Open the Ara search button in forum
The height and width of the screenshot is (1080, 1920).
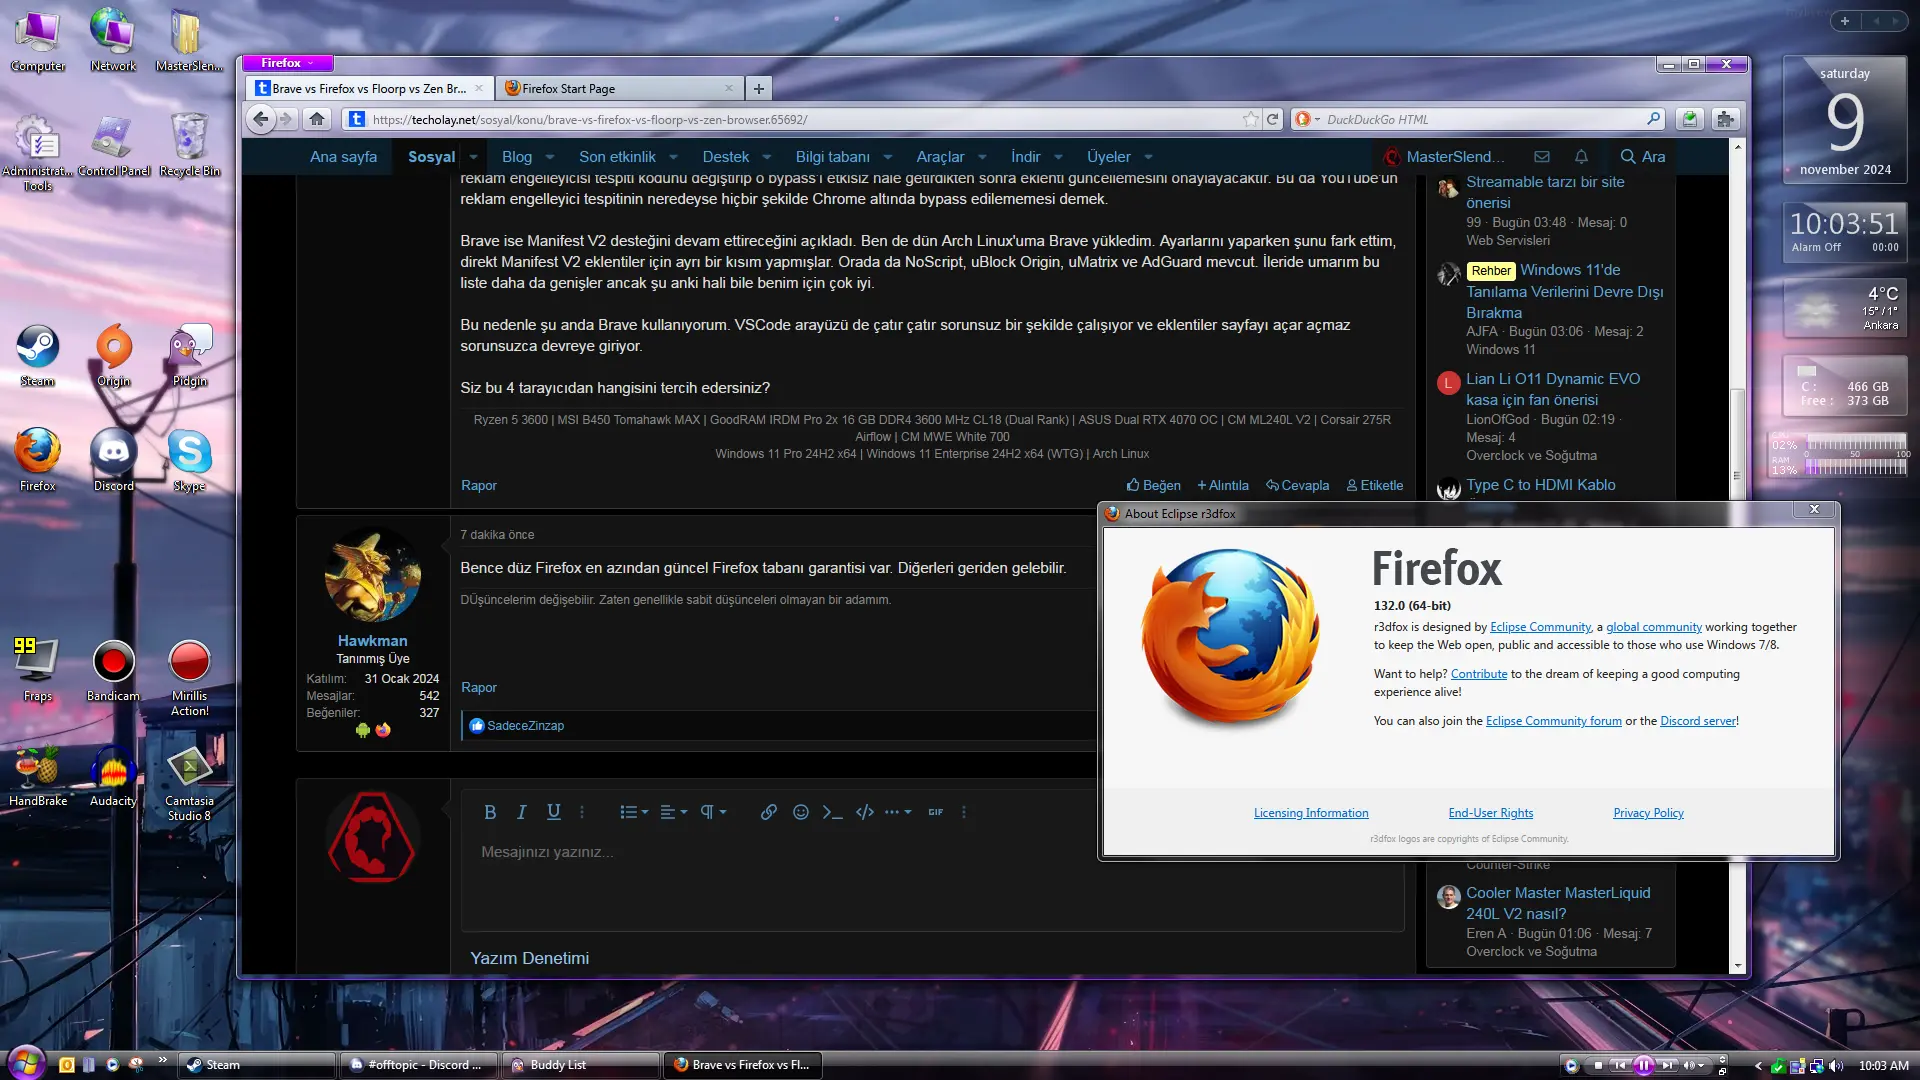tap(1643, 157)
